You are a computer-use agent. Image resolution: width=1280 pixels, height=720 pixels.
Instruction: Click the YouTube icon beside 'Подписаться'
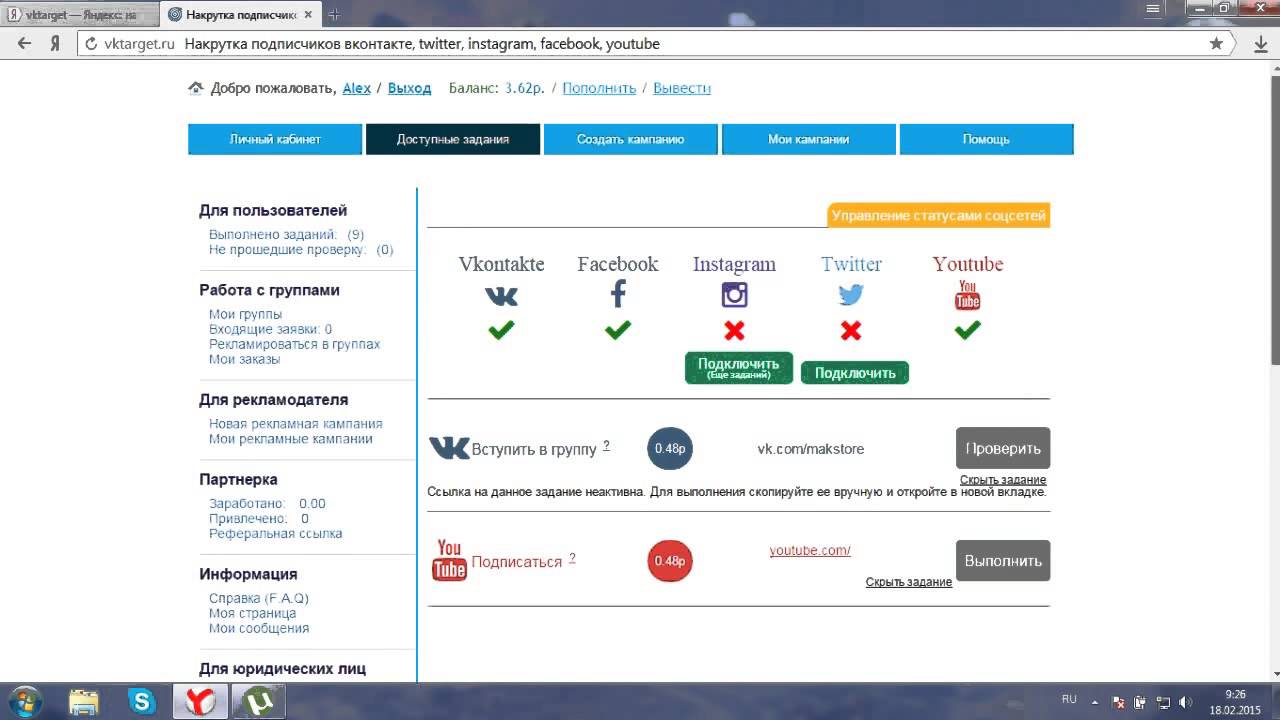coord(449,560)
